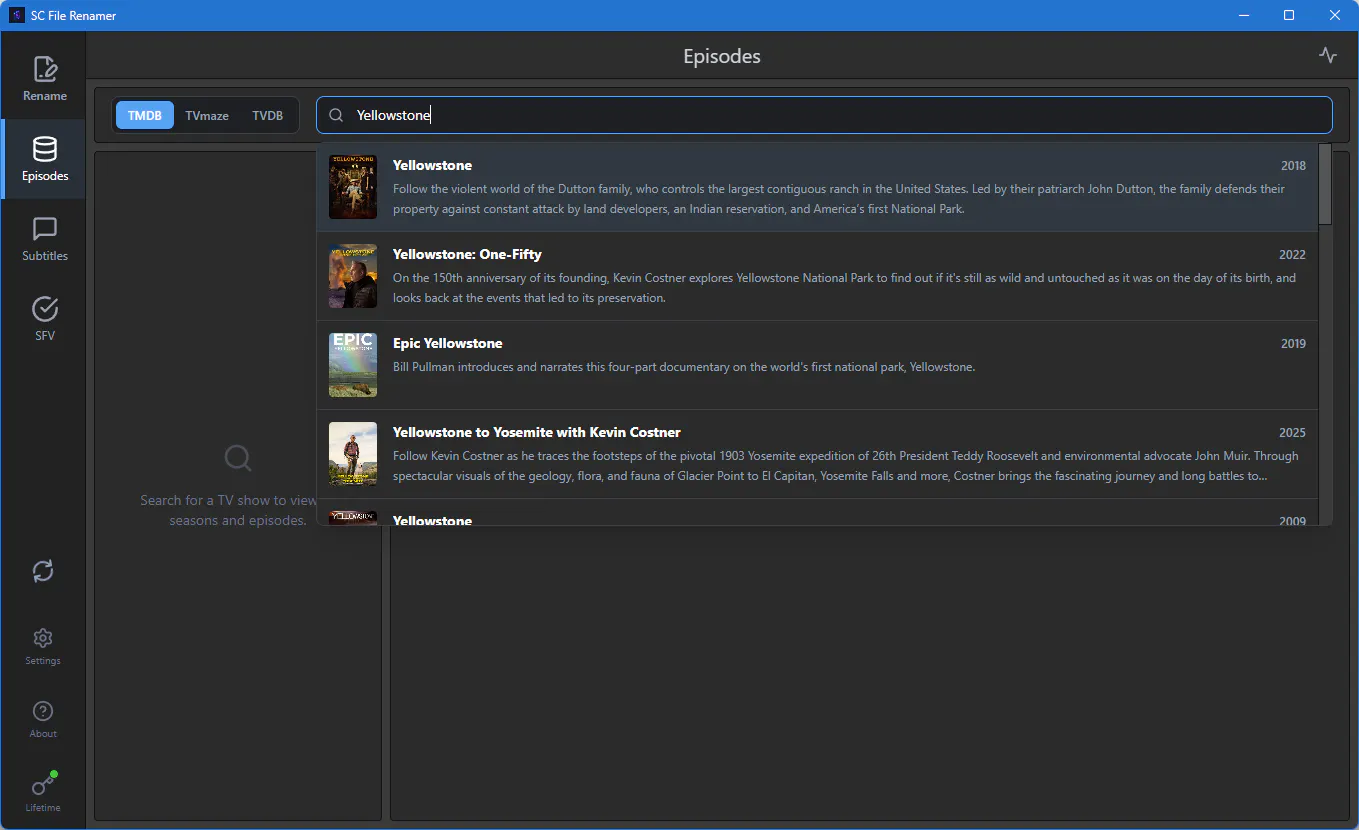
Task: Select the Yellowstone 2018 result
Action: (x=817, y=187)
